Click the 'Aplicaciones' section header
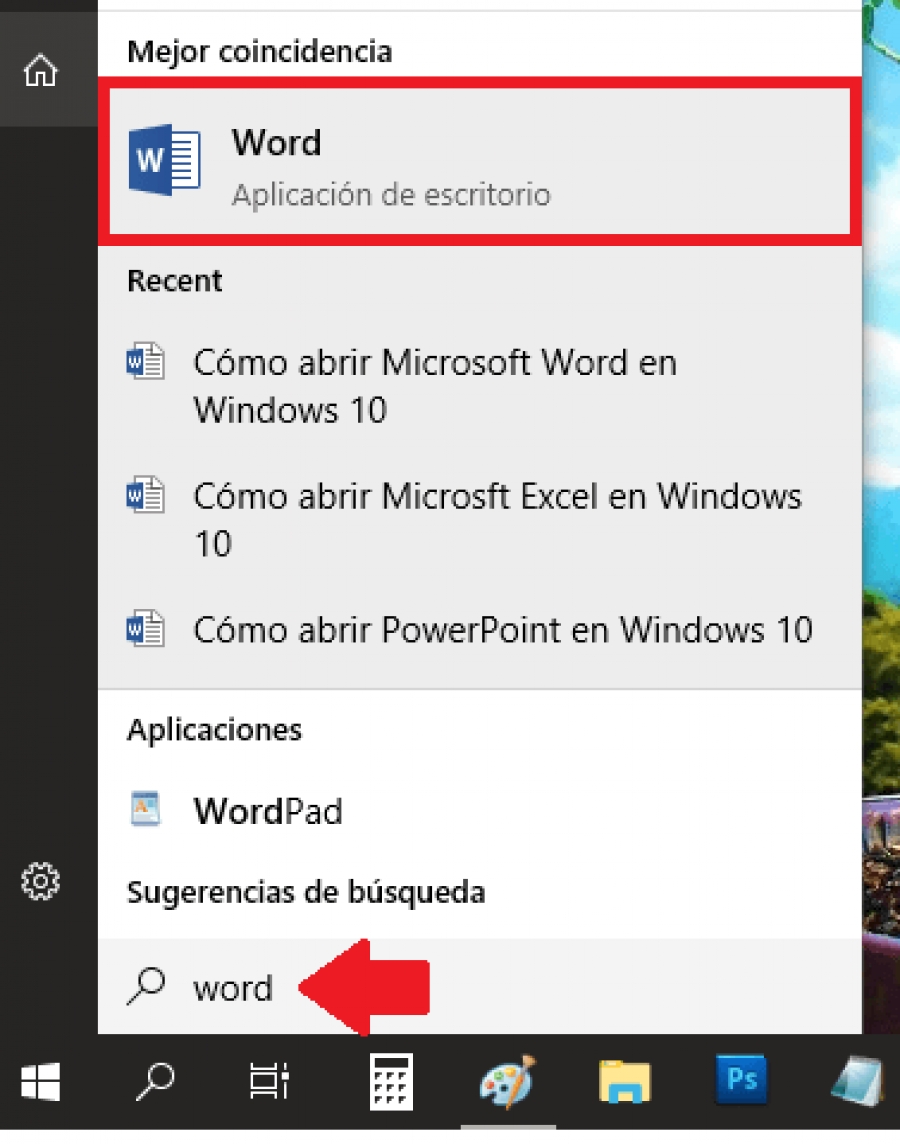The width and height of the screenshot is (900, 1144). (x=214, y=730)
